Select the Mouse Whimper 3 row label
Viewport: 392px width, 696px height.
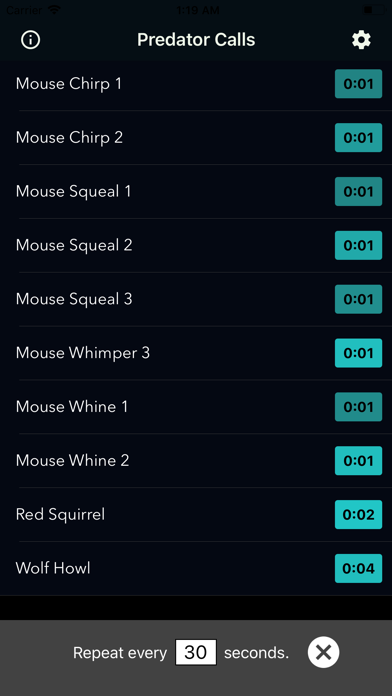[x=83, y=353]
